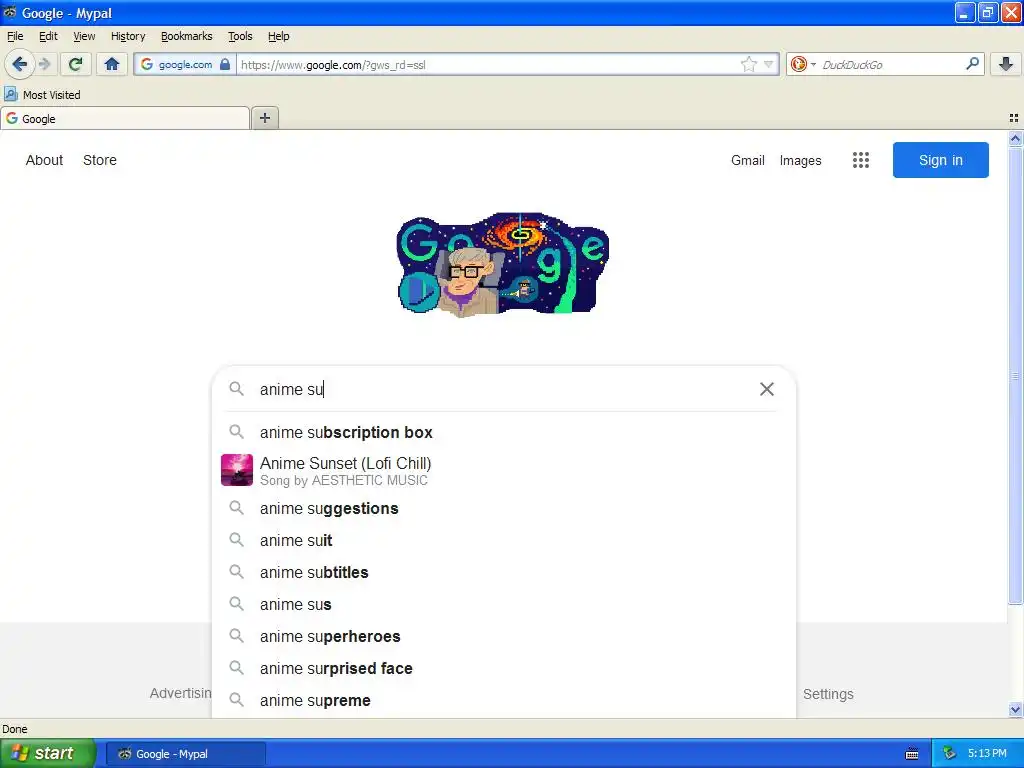Click the system tray icon beside clock
The width and height of the screenshot is (1024, 768).
(949, 754)
